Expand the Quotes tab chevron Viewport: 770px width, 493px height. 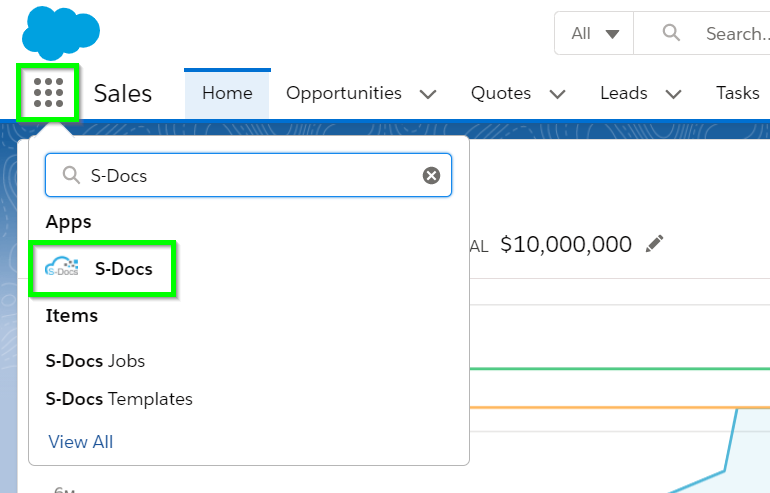[557, 93]
